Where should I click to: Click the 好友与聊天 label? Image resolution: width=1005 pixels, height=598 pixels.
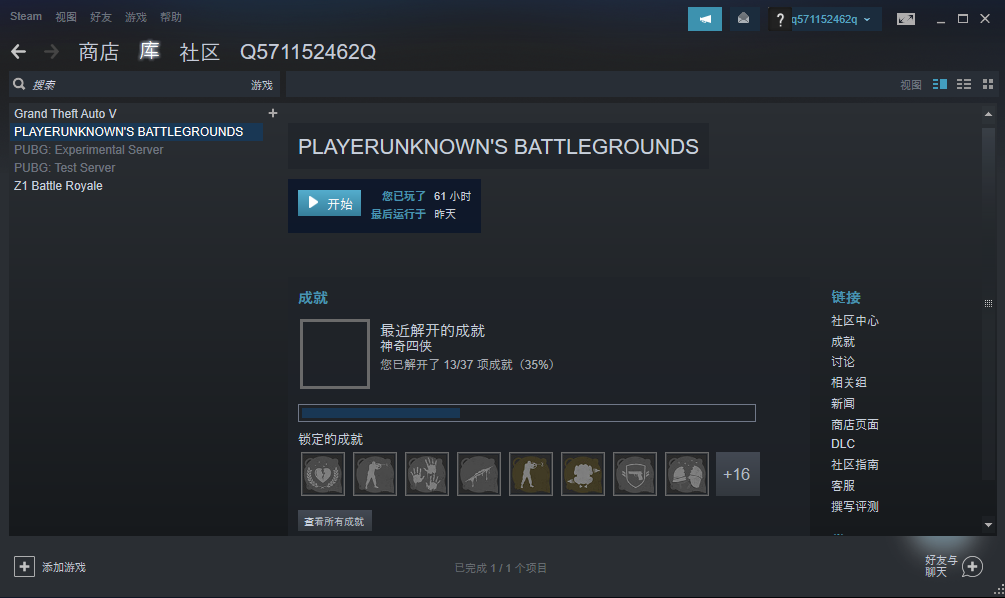[941, 566]
